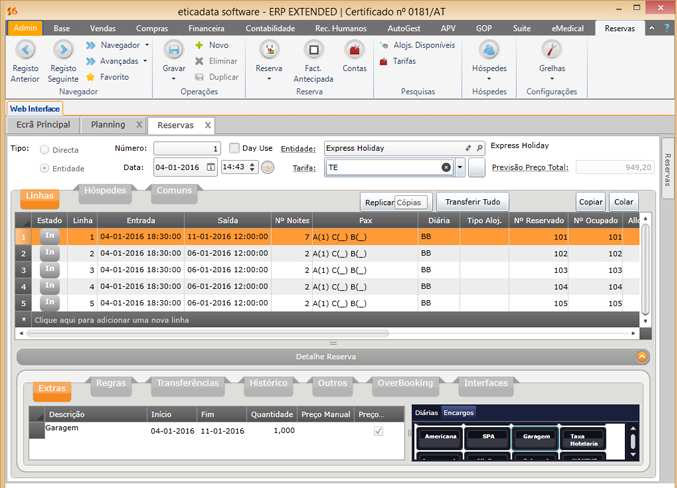Click the Registo Anterior back arrow icon

click(26, 49)
